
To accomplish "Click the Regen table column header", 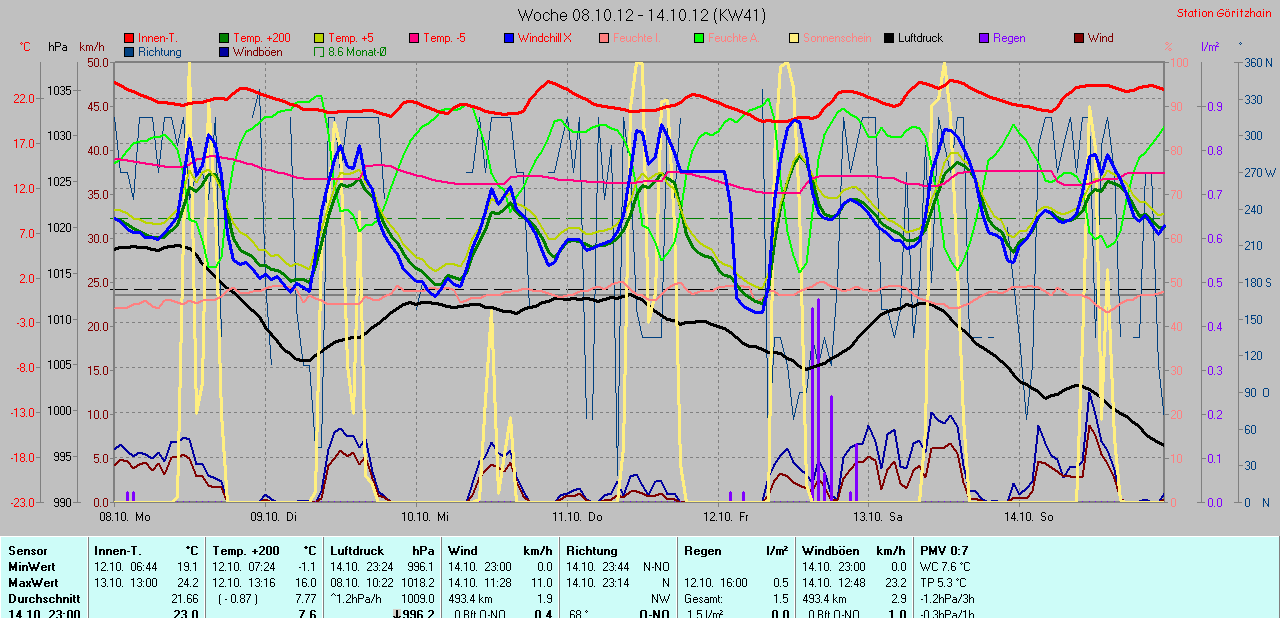I will click(x=702, y=551).
